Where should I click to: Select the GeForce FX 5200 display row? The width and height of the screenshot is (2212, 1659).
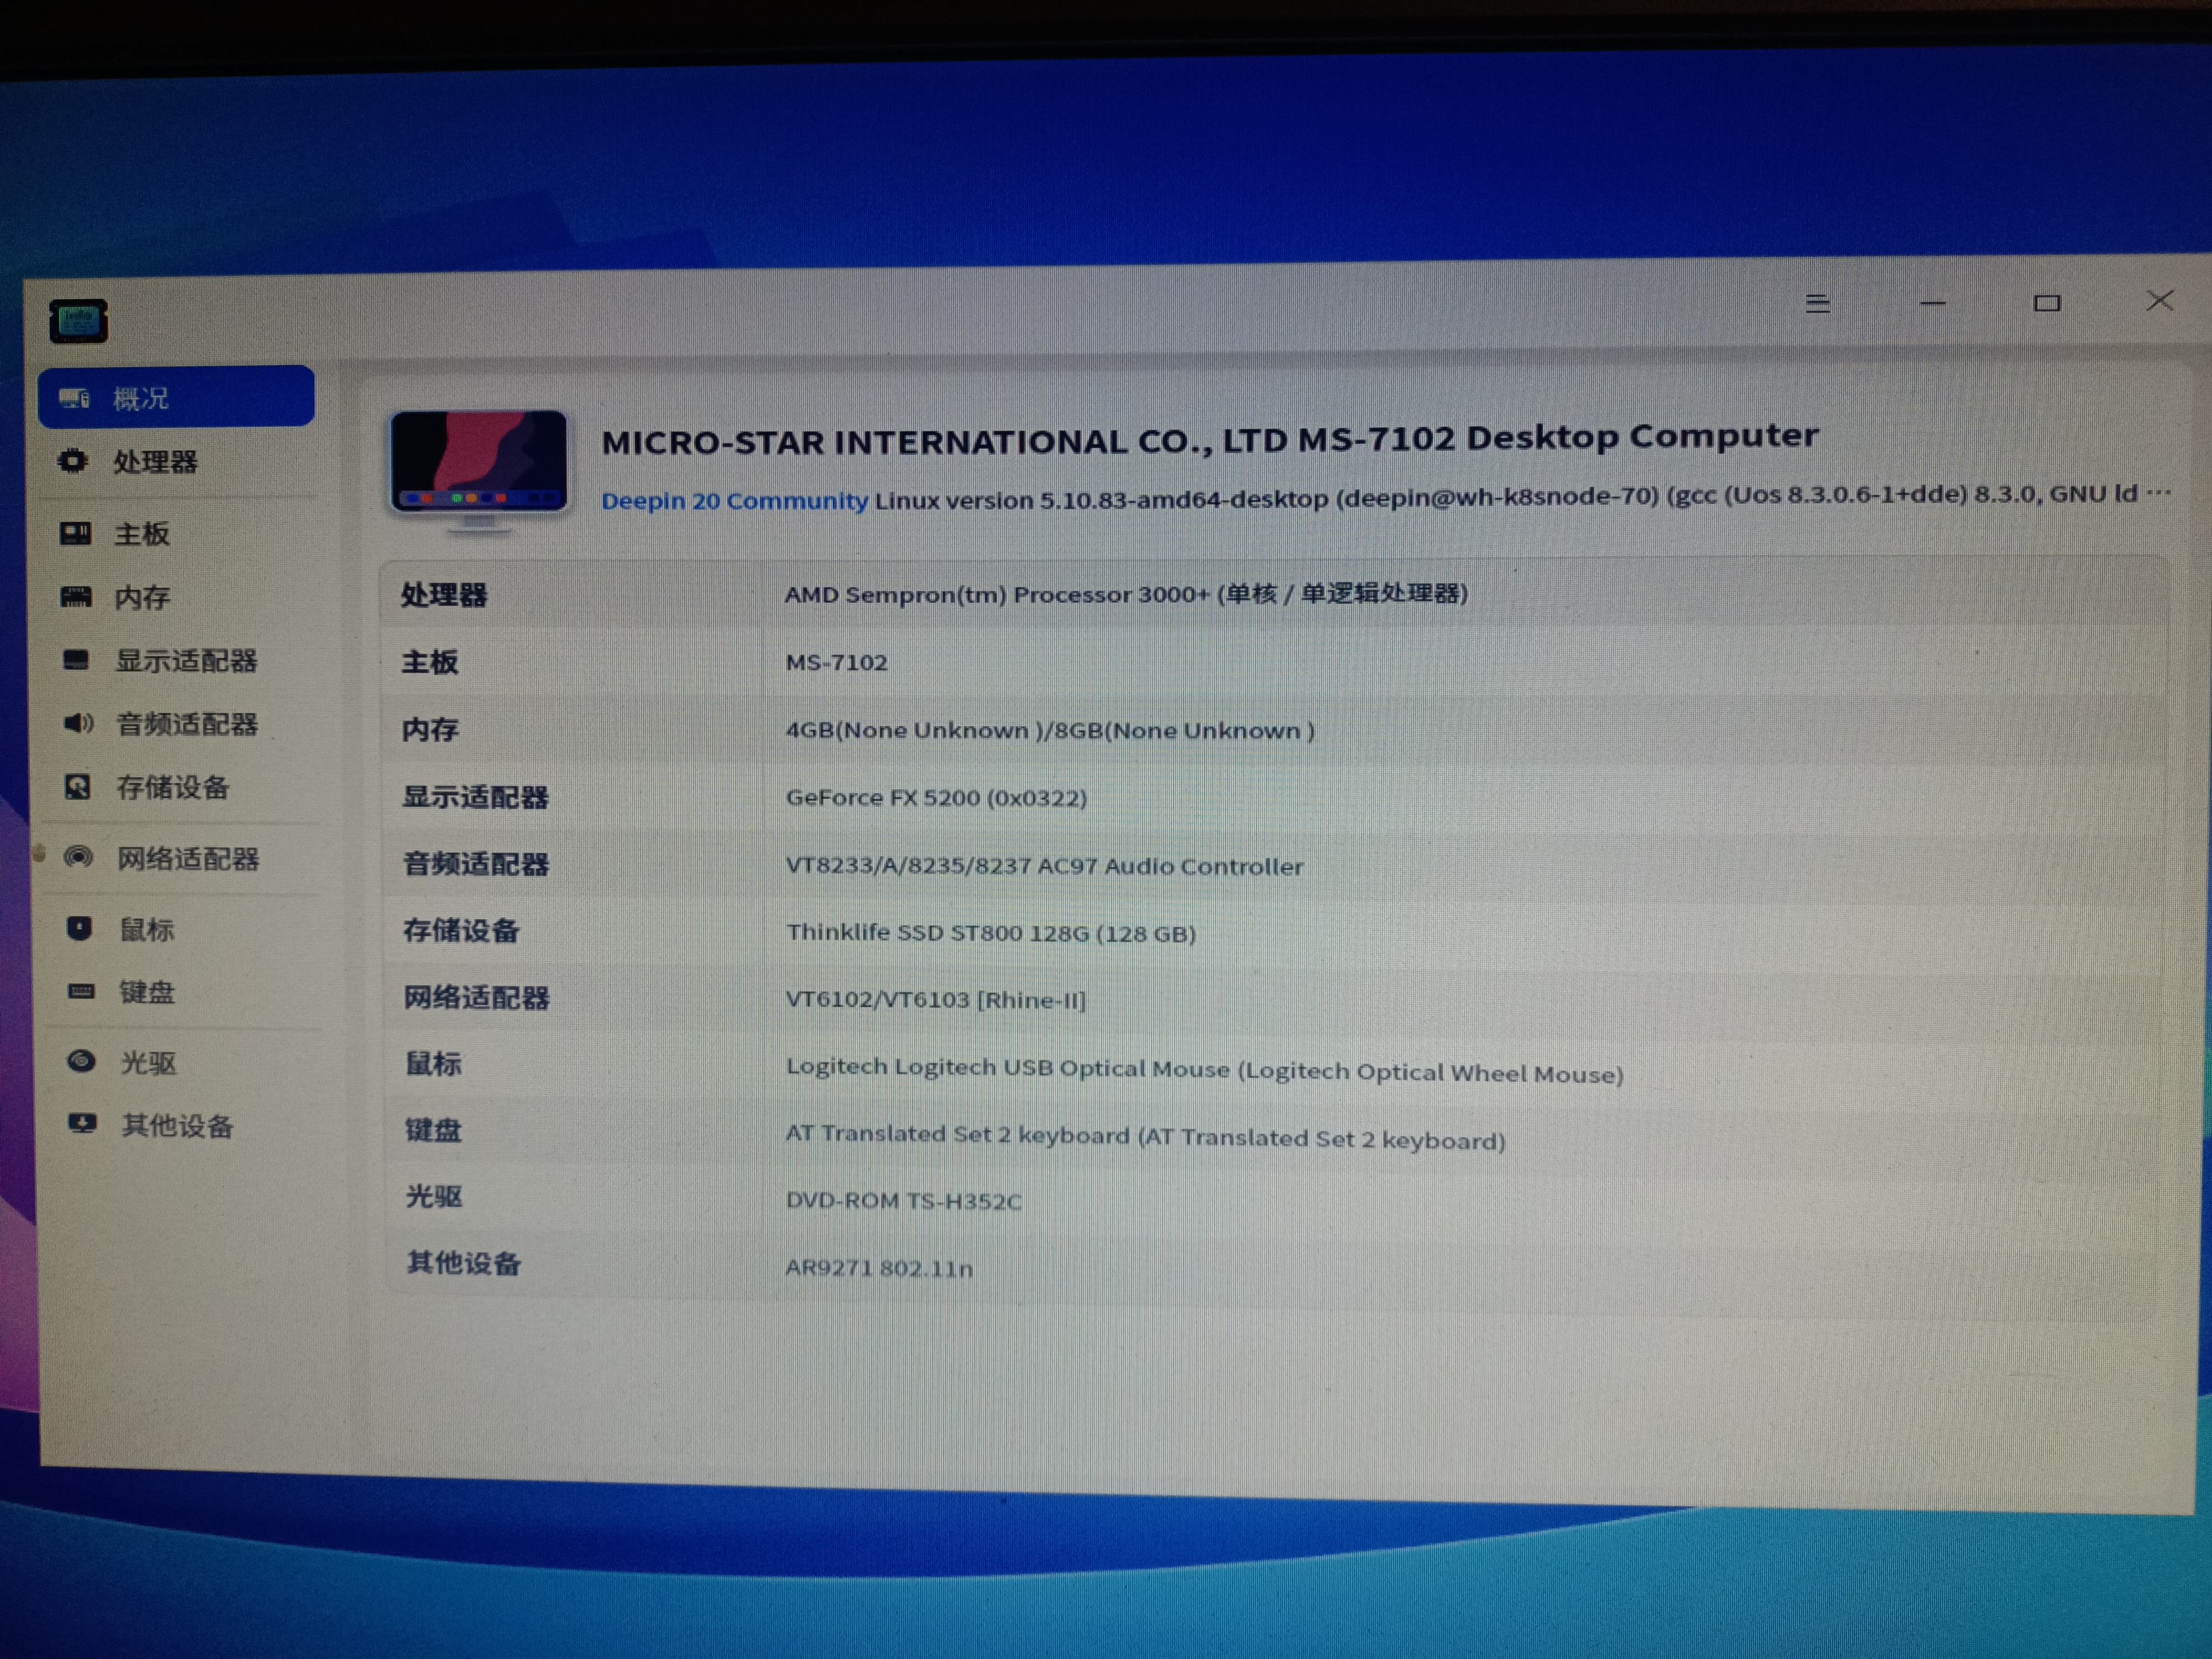point(1100,797)
